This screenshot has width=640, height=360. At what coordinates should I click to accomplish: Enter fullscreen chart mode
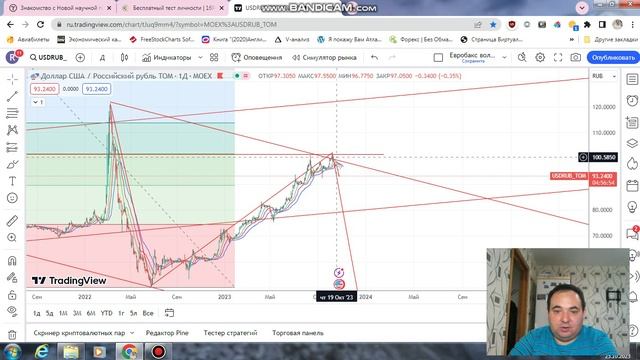click(x=558, y=58)
